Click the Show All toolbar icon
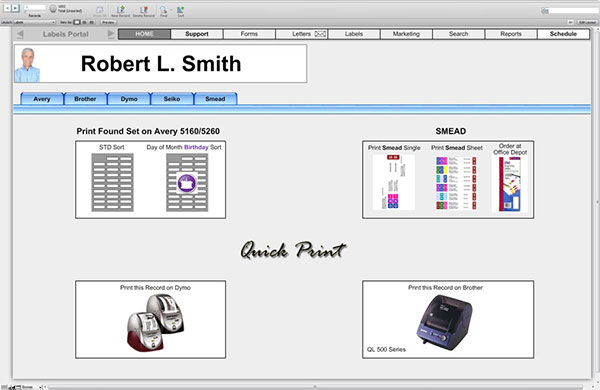This screenshot has height=390, width=600. click(x=99, y=11)
